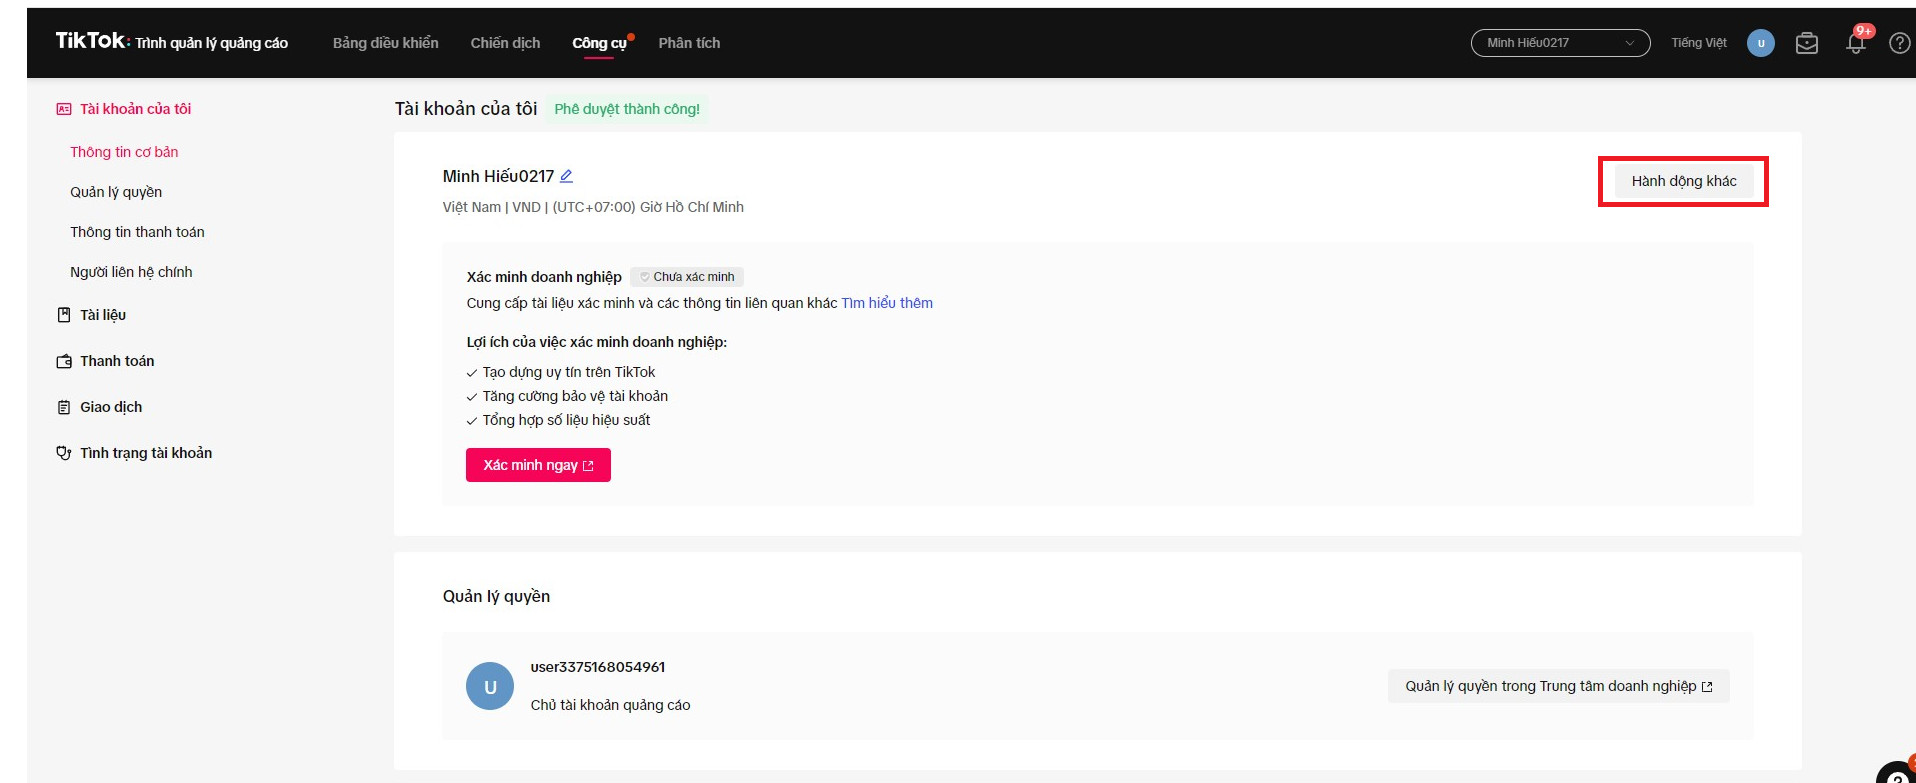Click the Tài liệu sidebar icon

click(64, 315)
